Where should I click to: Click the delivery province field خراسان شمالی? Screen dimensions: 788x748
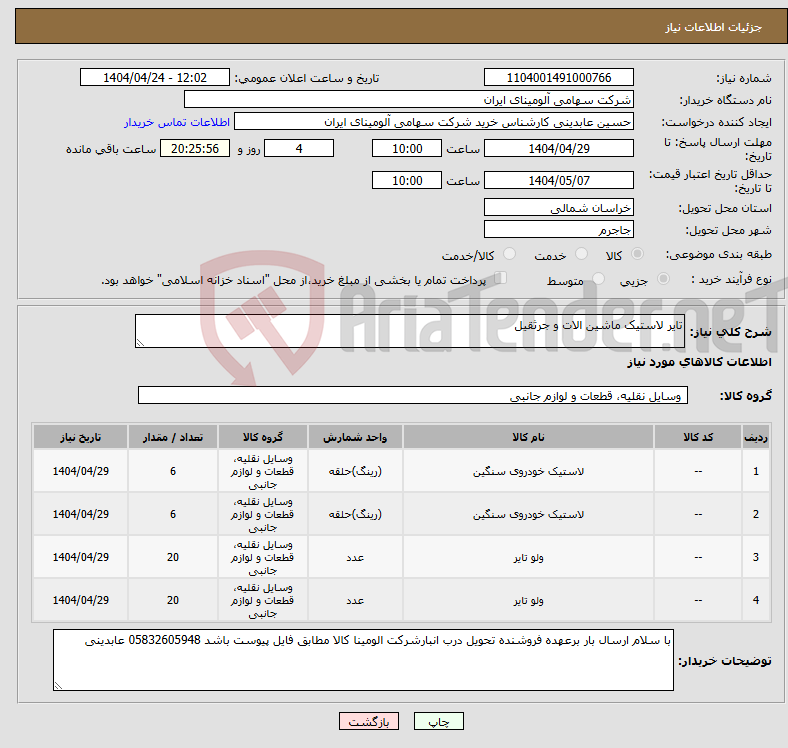558,207
